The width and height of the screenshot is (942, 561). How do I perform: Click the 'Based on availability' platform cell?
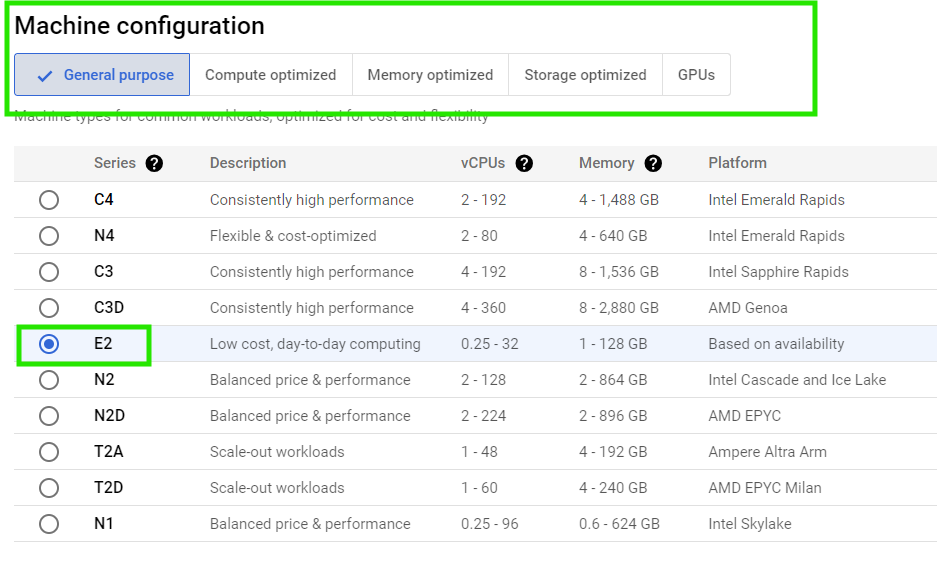click(776, 344)
